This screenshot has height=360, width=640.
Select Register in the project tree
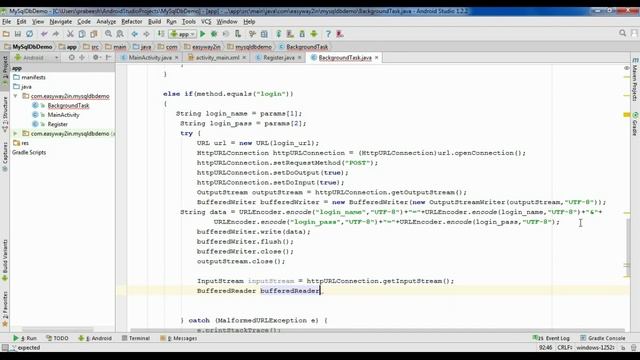click(x=58, y=124)
